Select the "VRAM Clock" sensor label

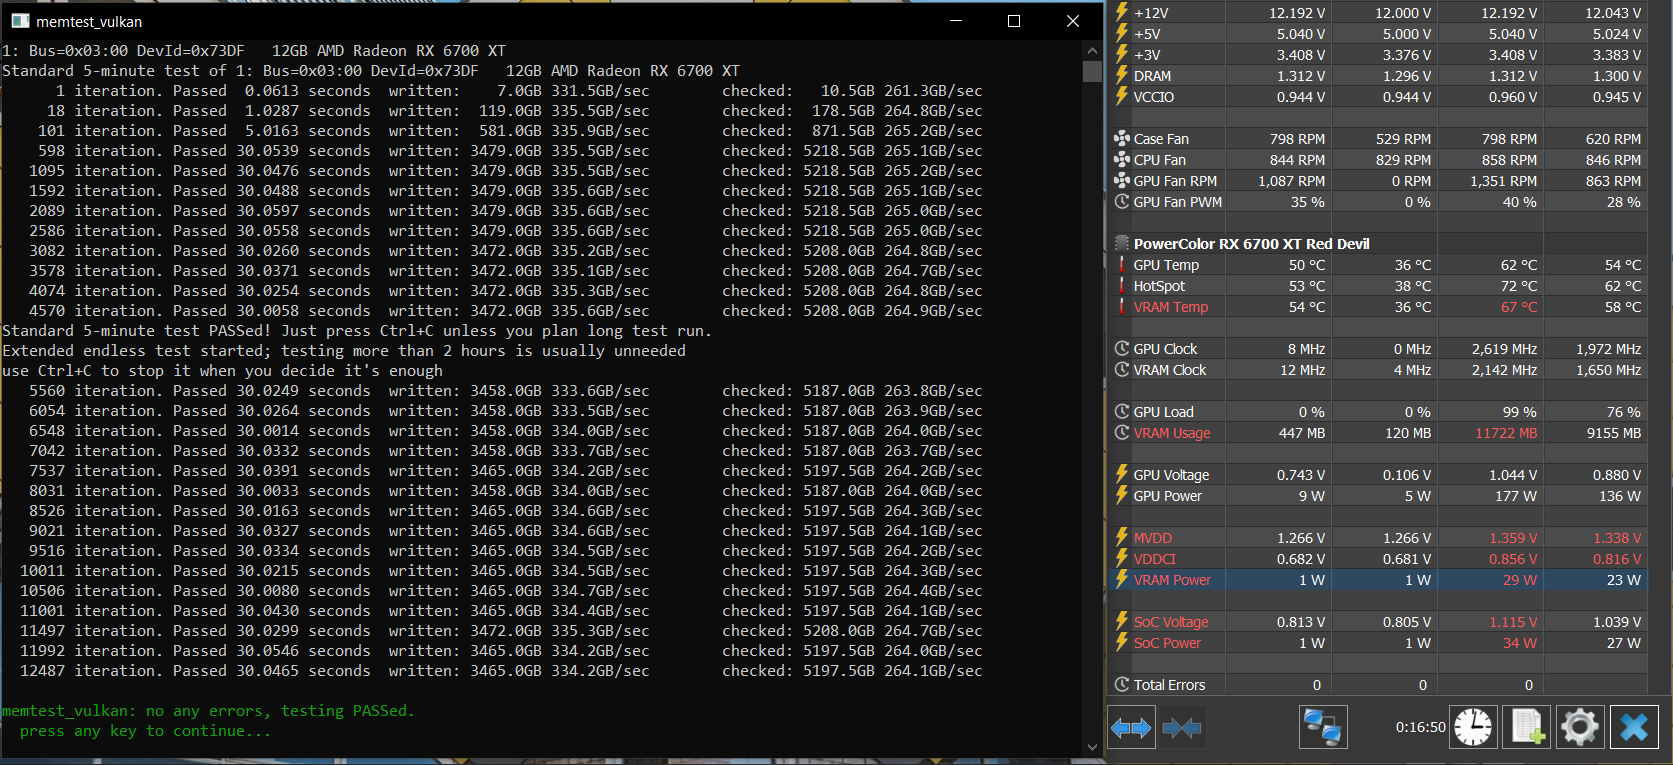click(x=1170, y=370)
